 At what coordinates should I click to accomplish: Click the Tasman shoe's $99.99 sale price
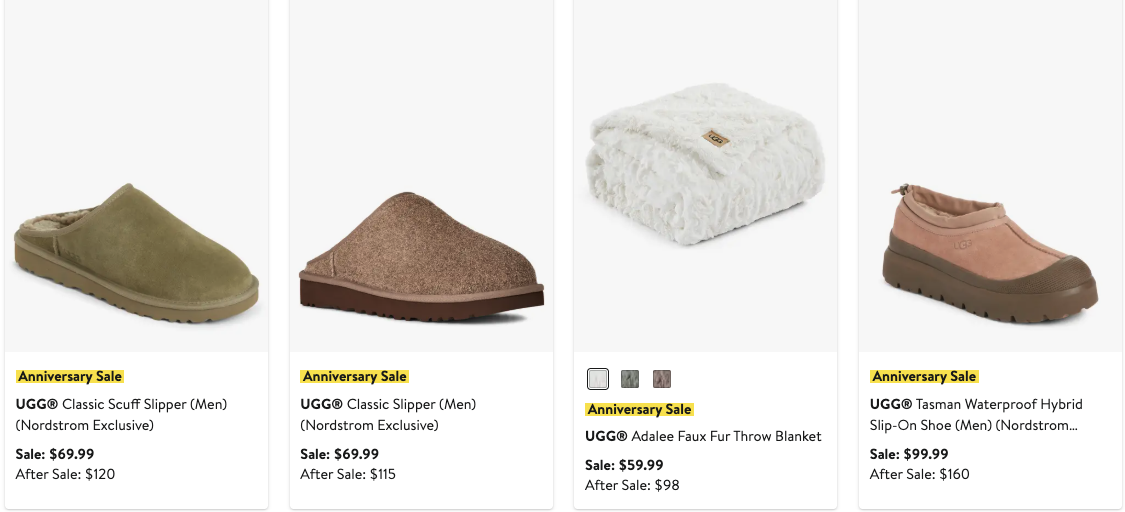909,454
